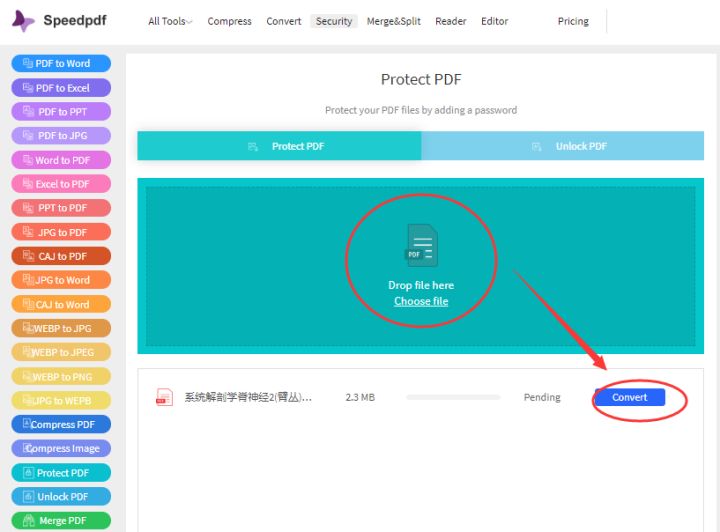Open the Pricing page

573,21
